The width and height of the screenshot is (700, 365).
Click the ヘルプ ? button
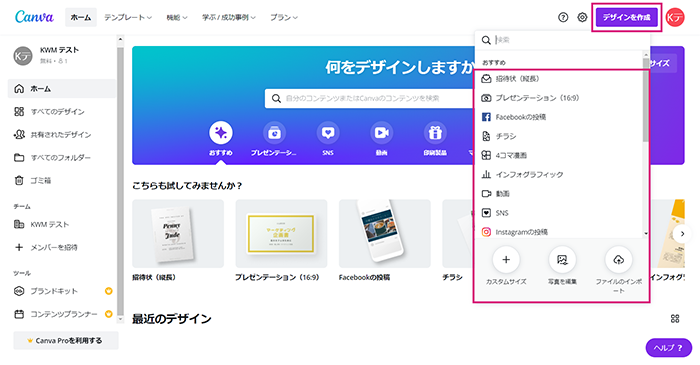point(669,348)
